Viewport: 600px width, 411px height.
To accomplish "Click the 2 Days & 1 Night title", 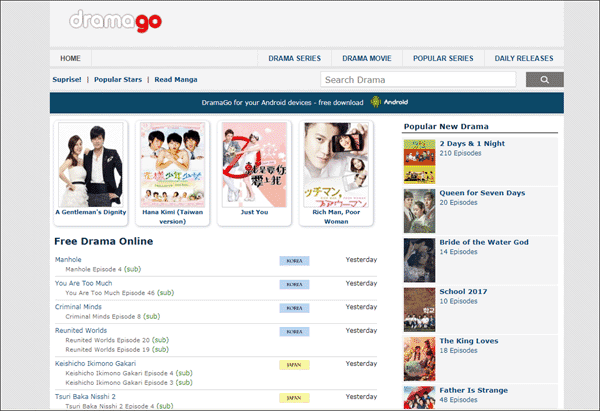I will click(472, 144).
